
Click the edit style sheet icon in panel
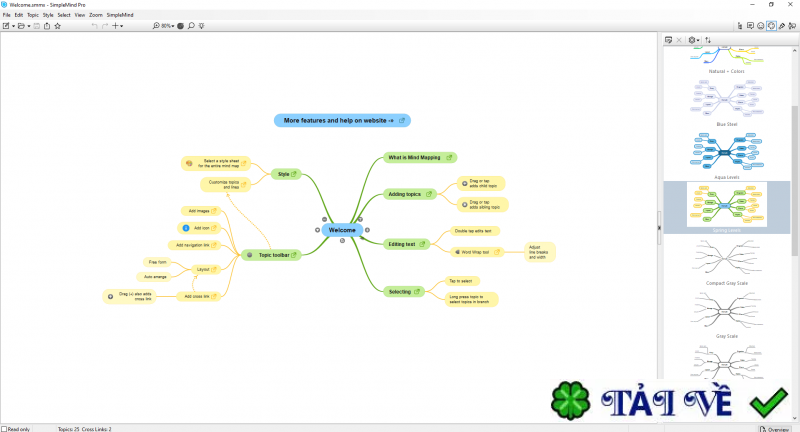tap(668, 40)
